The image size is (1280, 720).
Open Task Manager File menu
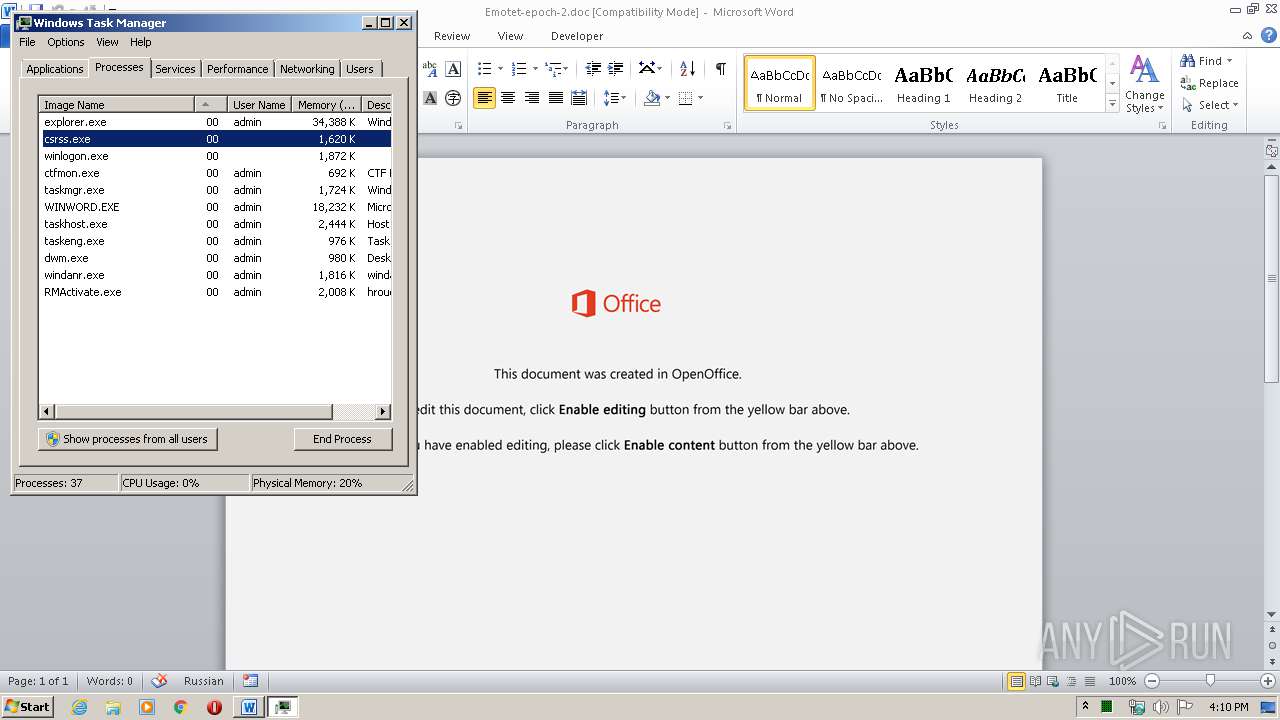coord(27,42)
